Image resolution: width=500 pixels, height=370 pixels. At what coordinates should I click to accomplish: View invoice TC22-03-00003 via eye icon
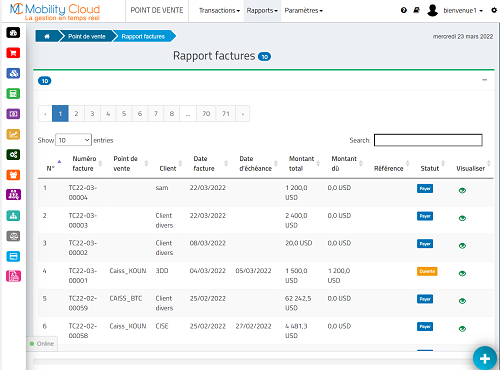(462, 218)
